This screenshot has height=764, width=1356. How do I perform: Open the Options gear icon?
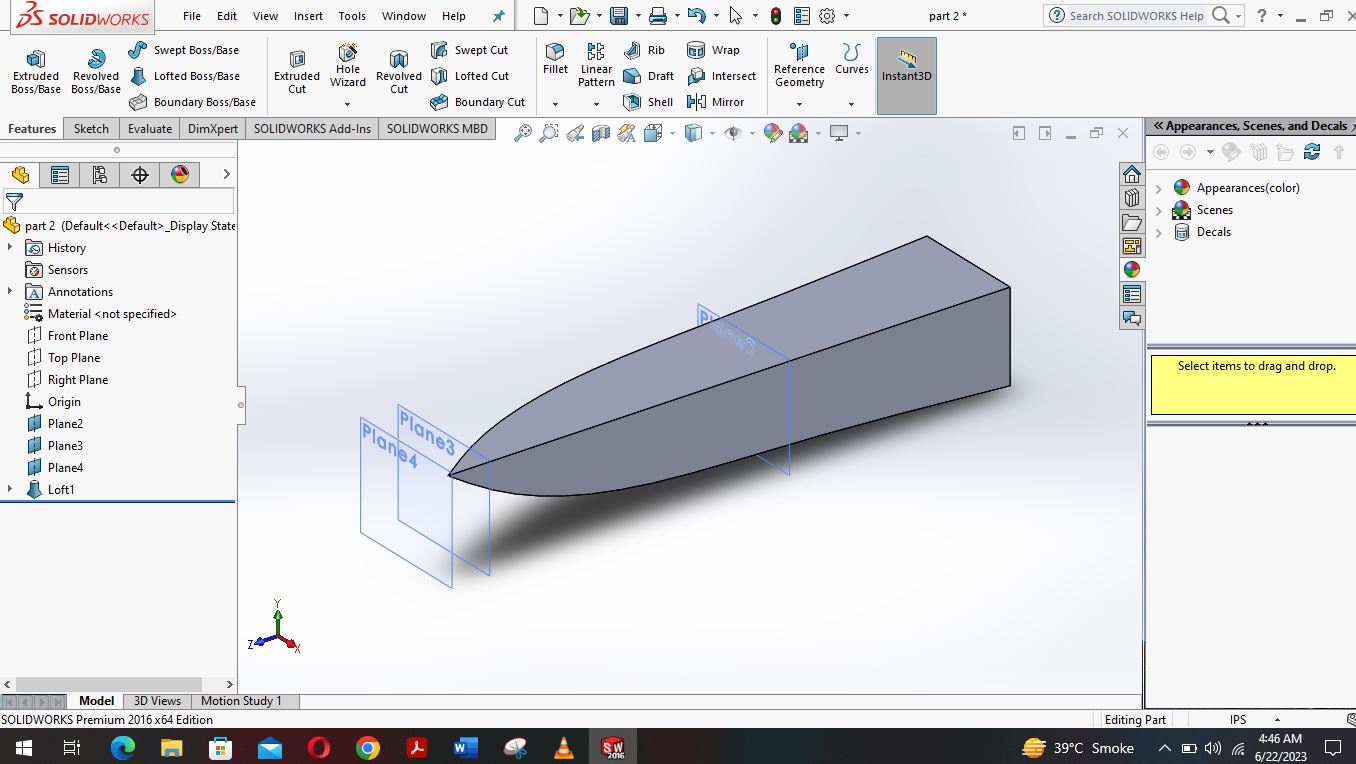coord(827,16)
